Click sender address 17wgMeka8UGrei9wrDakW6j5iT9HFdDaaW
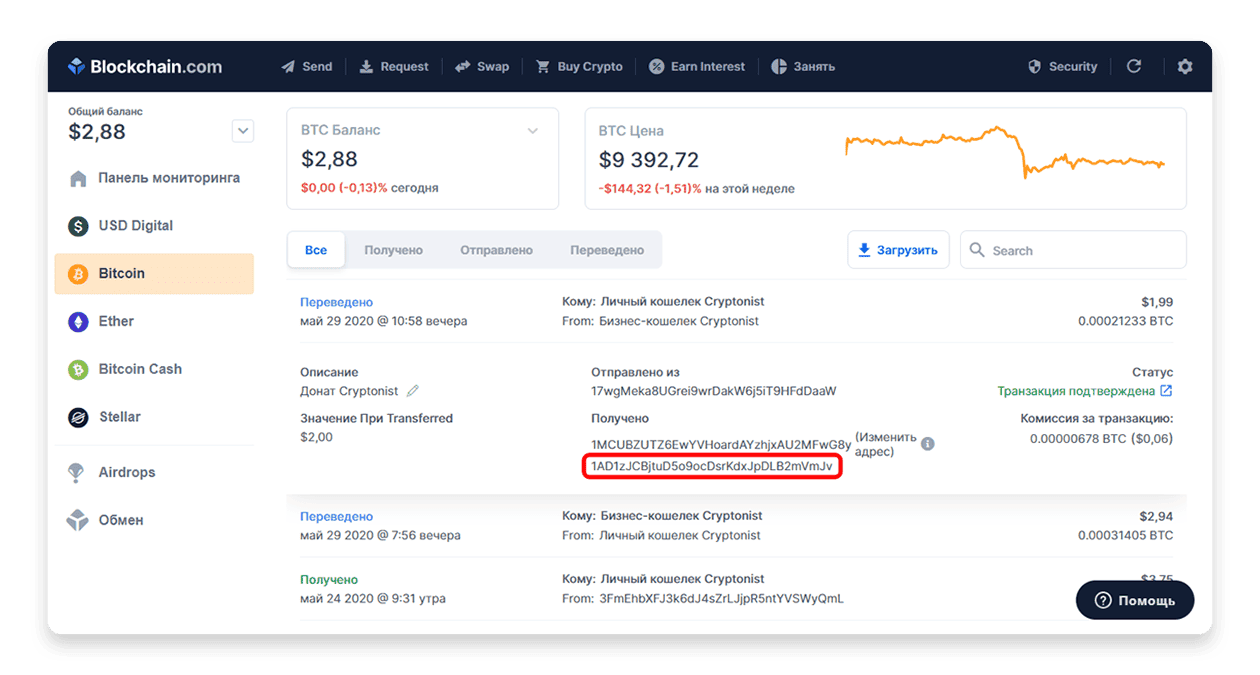The width and height of the screenshot is (1260, 675). 713,391
